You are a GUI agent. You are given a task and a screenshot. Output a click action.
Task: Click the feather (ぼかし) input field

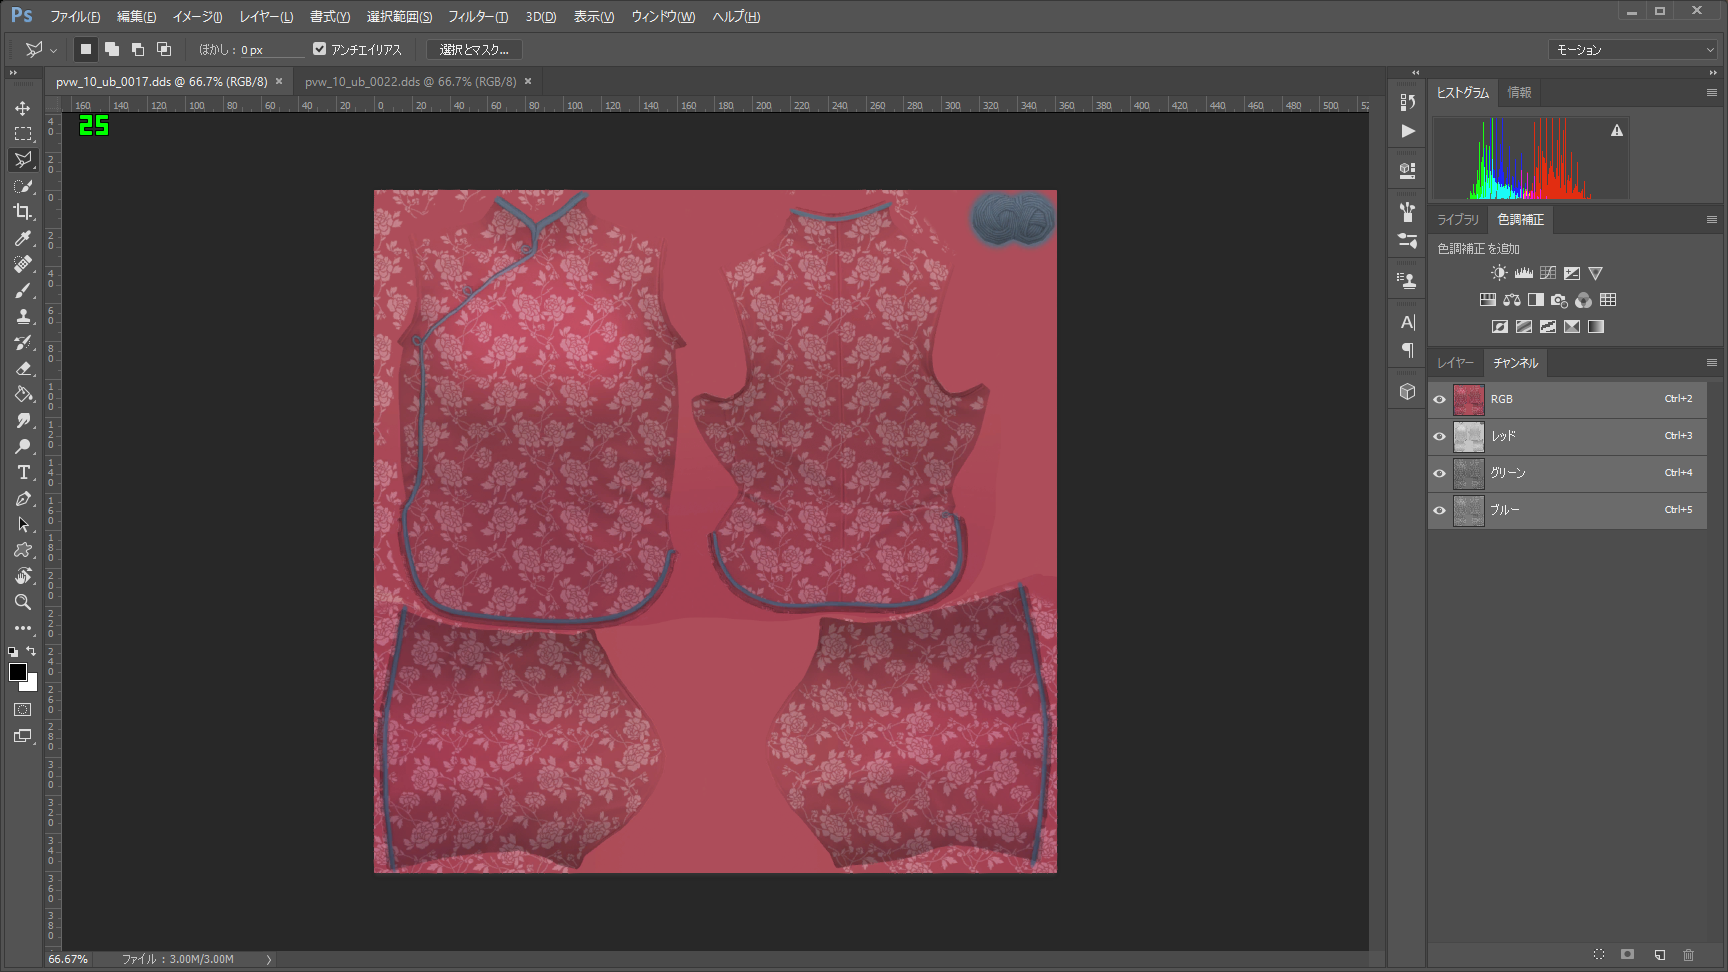(270, 50)
